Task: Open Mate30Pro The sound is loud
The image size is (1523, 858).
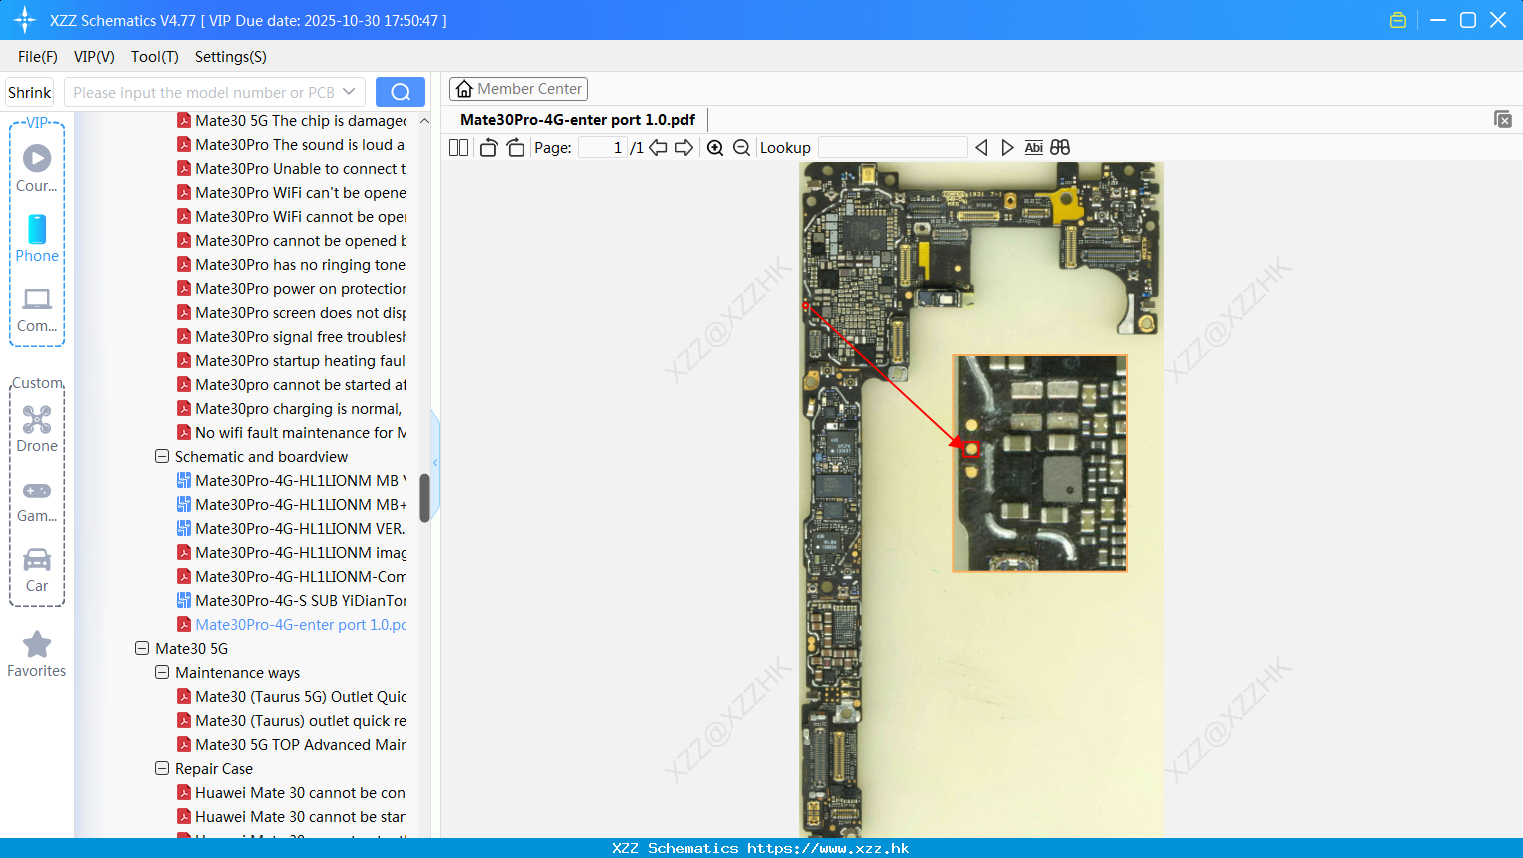Action: click(291, 145)
